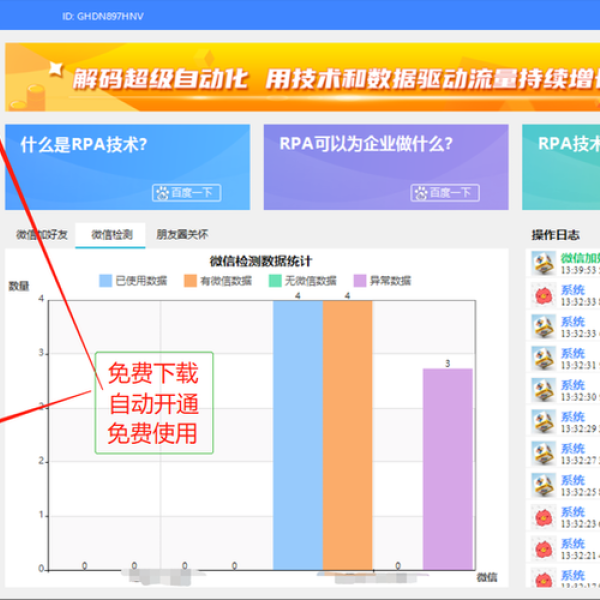
Task: Hide the 无微信数据 green legend series
Action: pos(275,281)
